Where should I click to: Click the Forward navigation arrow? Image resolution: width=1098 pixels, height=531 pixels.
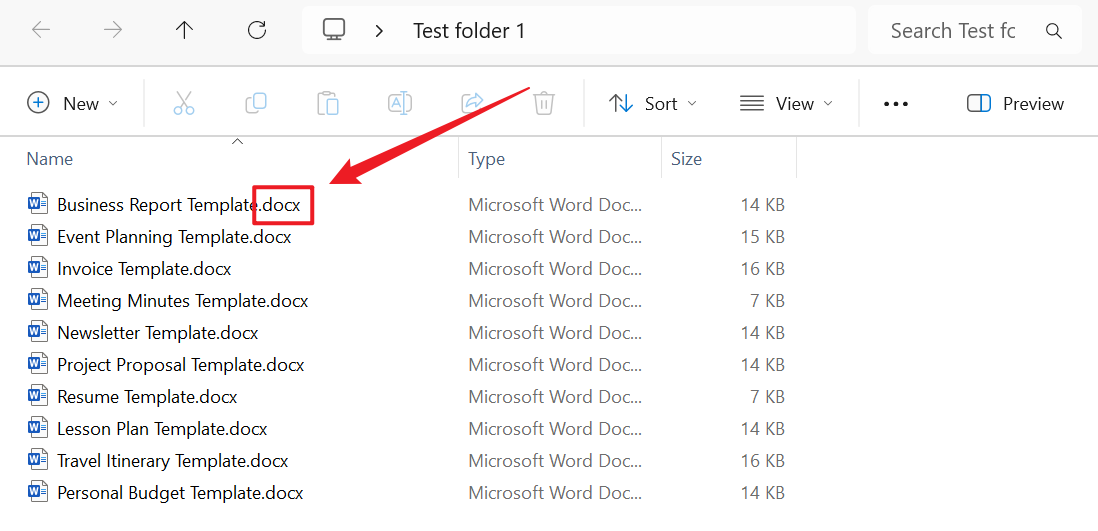pos(113,30)
